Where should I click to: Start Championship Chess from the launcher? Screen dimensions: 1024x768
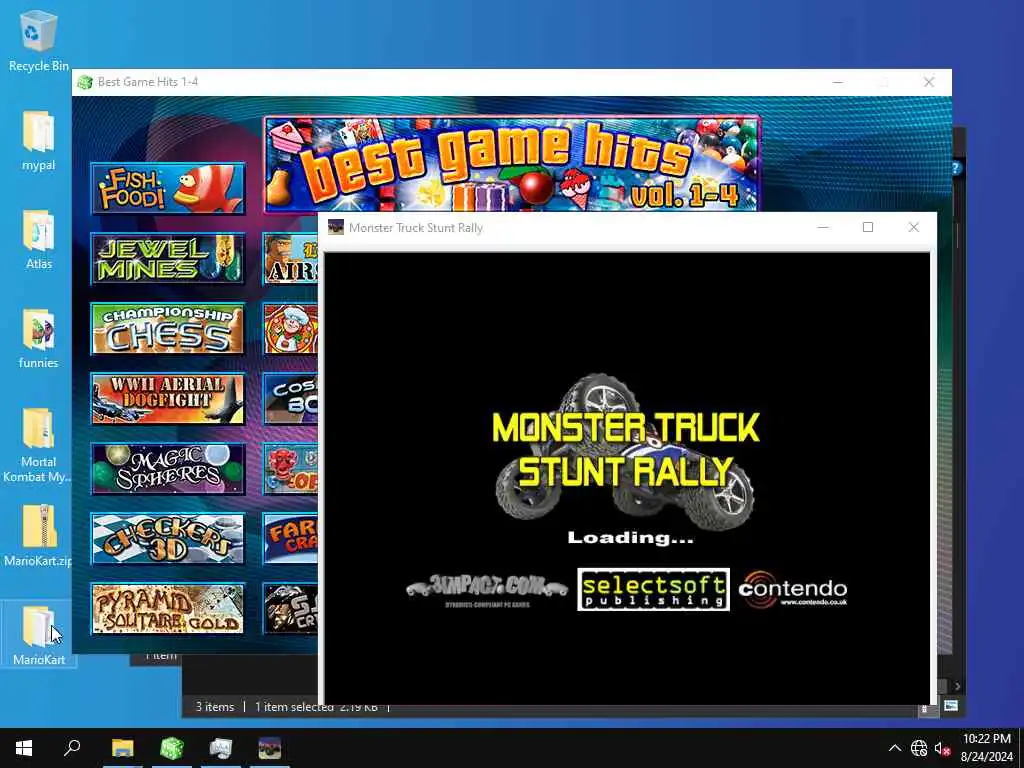click(x=168, y=328)
